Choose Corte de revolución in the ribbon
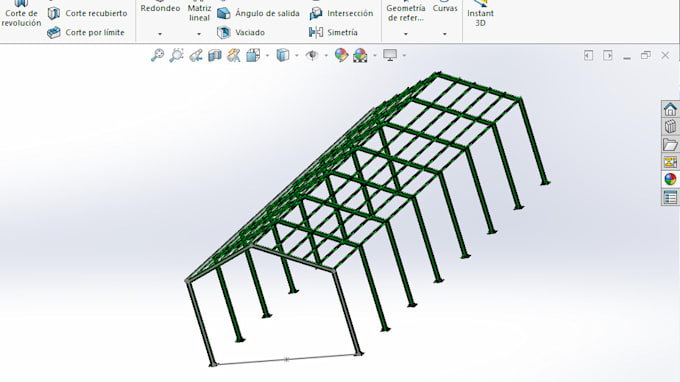The height and width of the screenshot is (382, 680). click(21, 15)
